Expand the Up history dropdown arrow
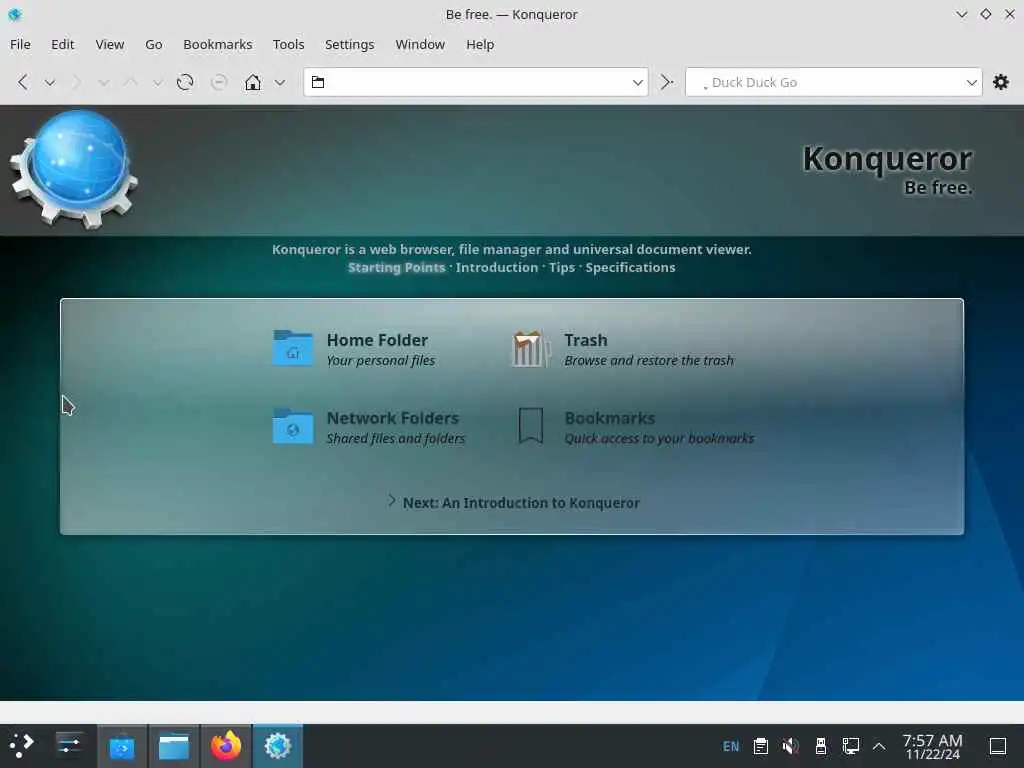This screenshot has height=768, width=1024. point(157,83)
